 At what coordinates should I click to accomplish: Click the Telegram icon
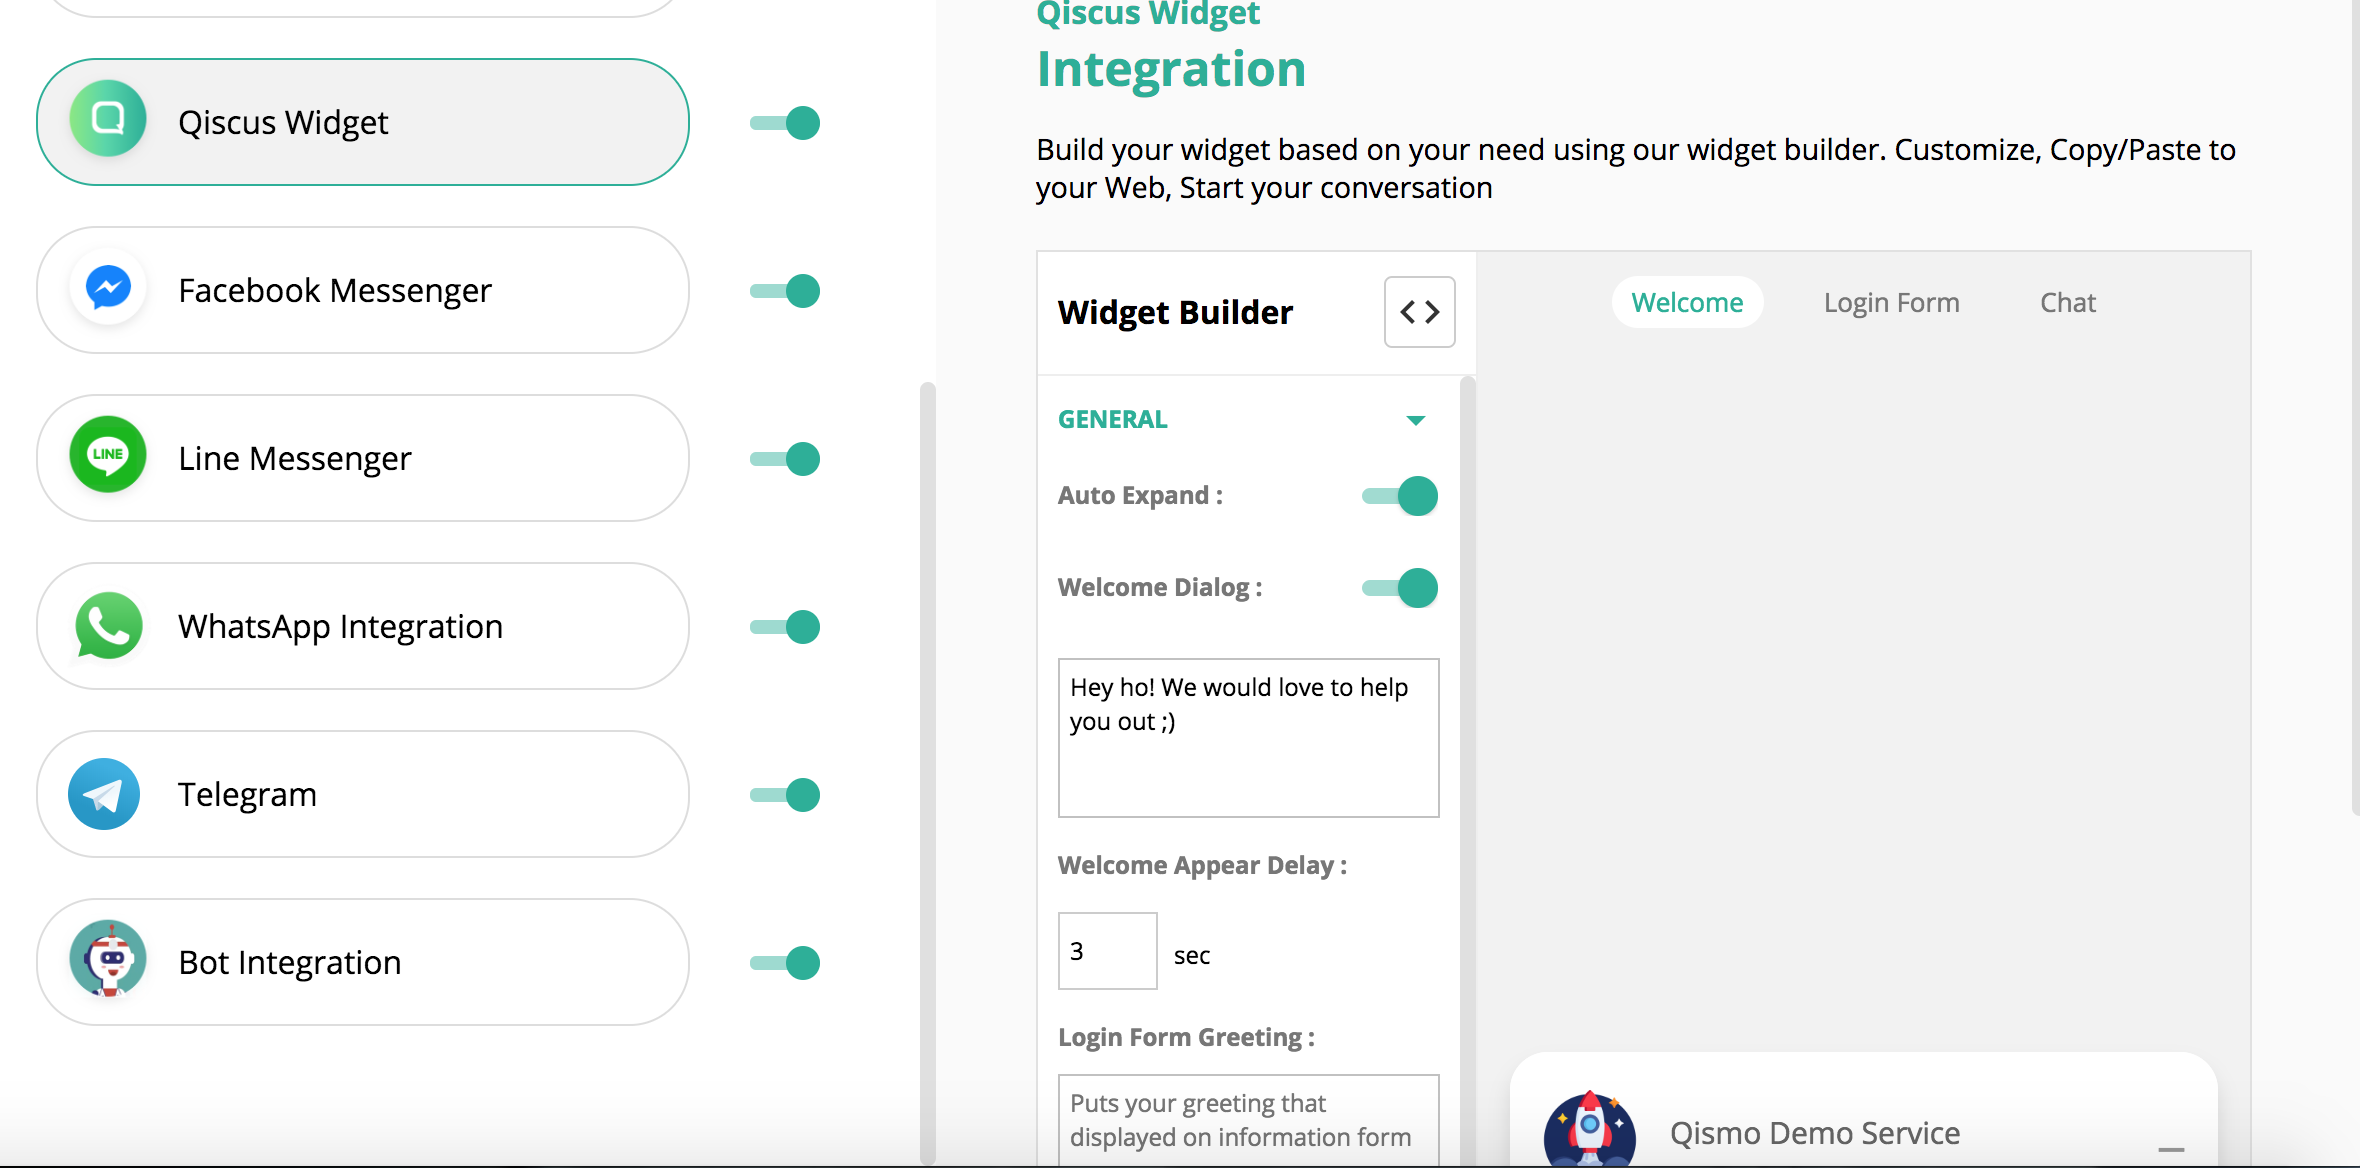click(x=107, y=792)
